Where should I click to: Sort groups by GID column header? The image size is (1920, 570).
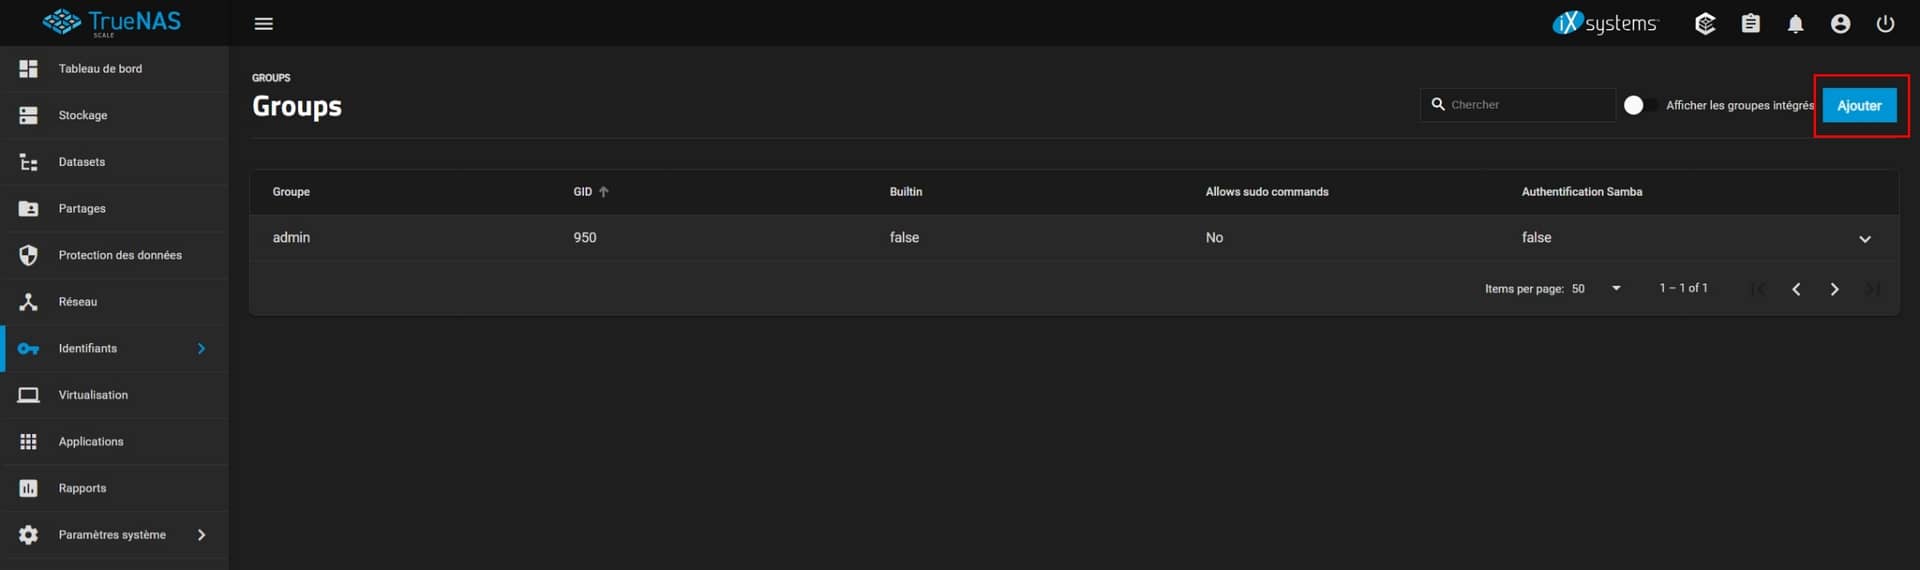click(x=583, y=192)
